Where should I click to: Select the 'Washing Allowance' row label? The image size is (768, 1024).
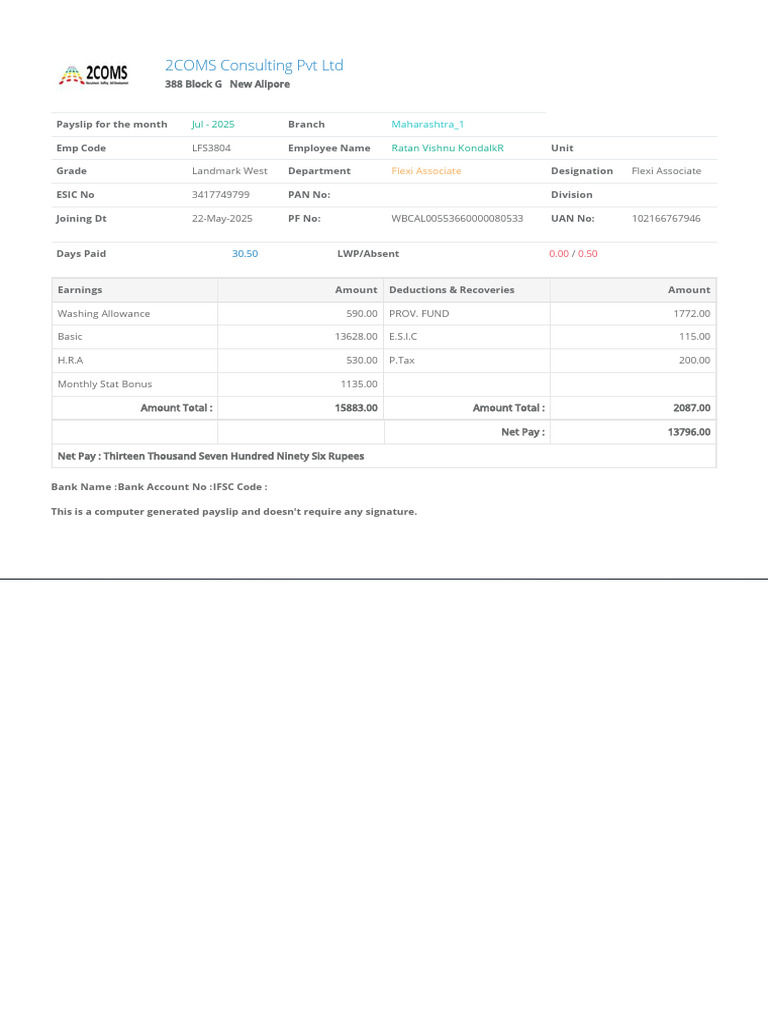tap(104, 314)
